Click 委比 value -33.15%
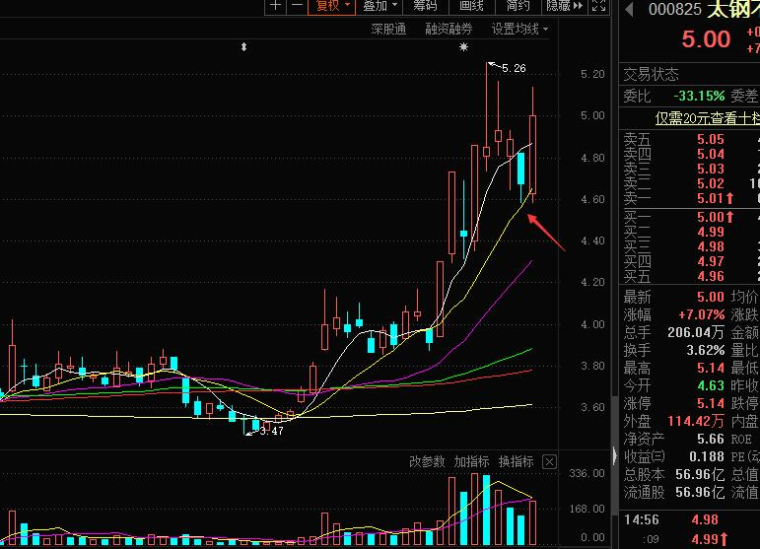Viewport: 760px width, 549px height. 698,95
